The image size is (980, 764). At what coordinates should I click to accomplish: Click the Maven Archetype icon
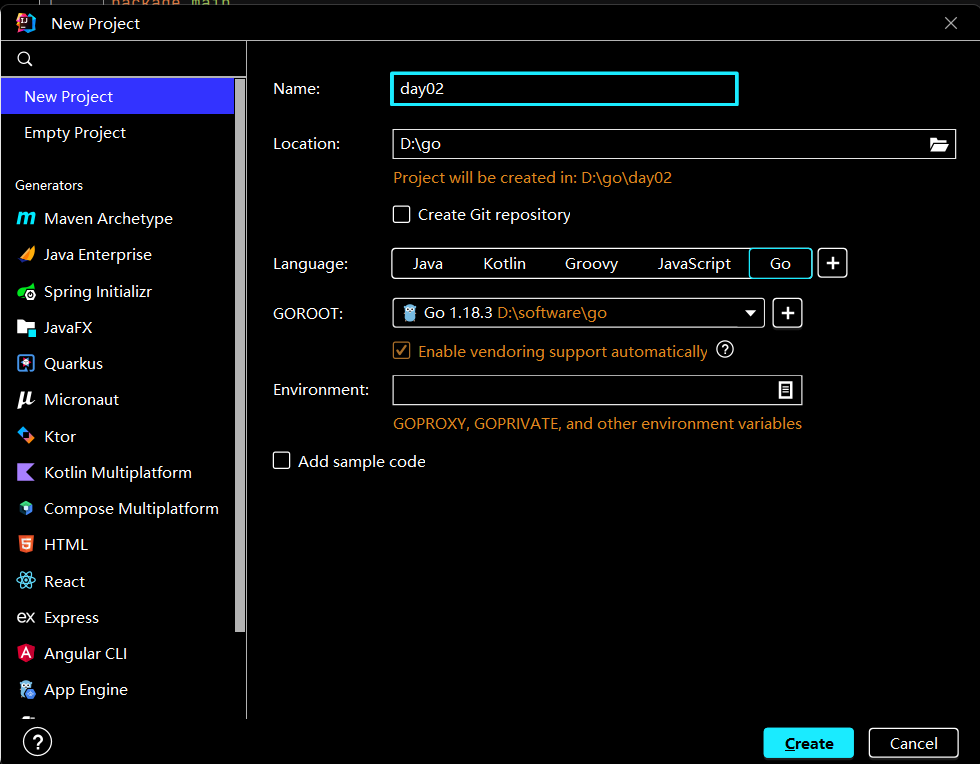[x=26, y=218]
